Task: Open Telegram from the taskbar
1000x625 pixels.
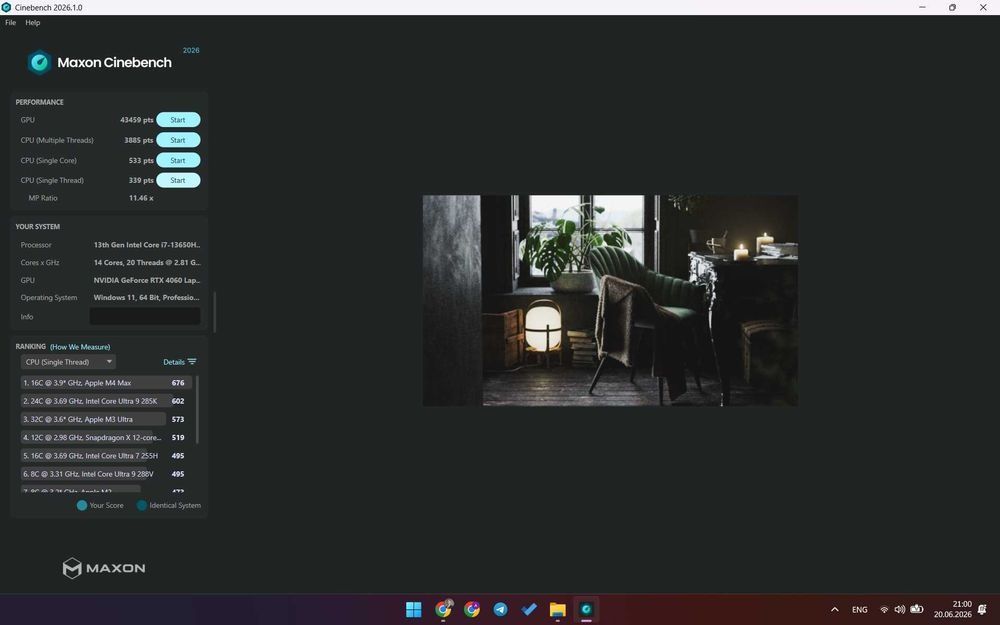Action: point(501,610)
